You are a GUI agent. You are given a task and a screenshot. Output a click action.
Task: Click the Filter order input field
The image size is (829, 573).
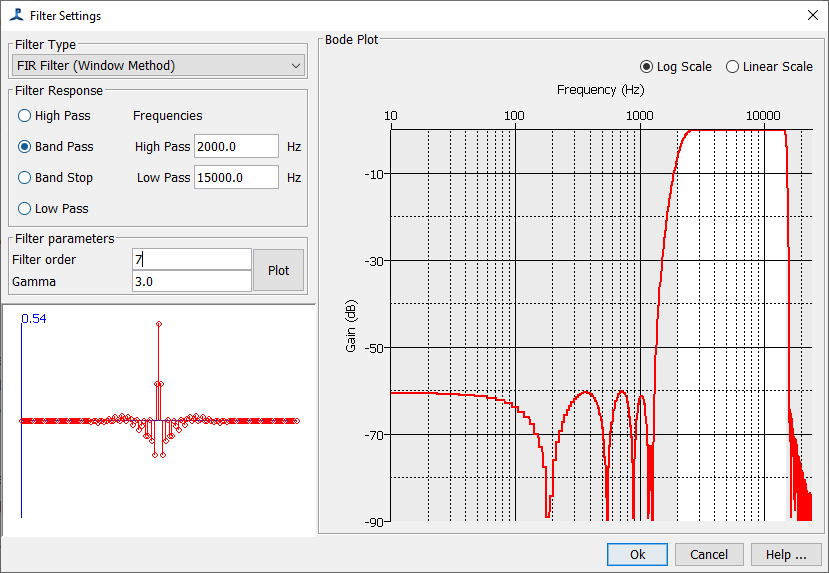pos(191,260)
